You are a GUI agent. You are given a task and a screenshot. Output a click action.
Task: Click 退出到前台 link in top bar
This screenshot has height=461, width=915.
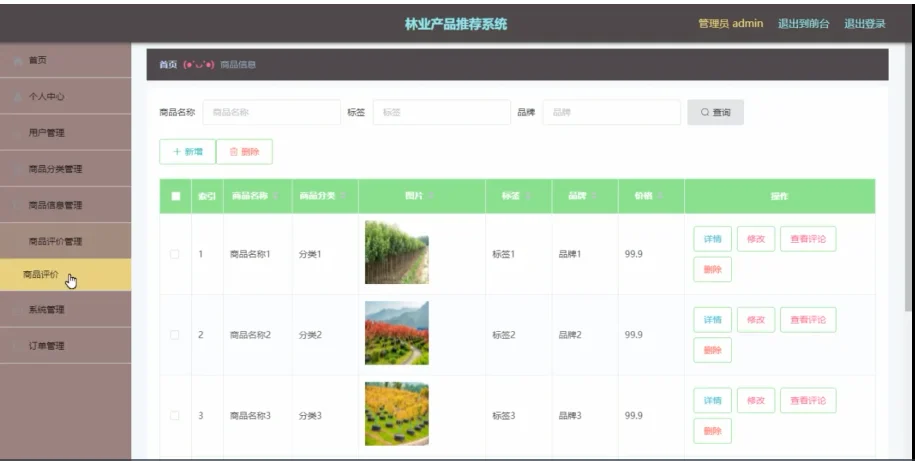pyautogui.click(x=804, y=24)
